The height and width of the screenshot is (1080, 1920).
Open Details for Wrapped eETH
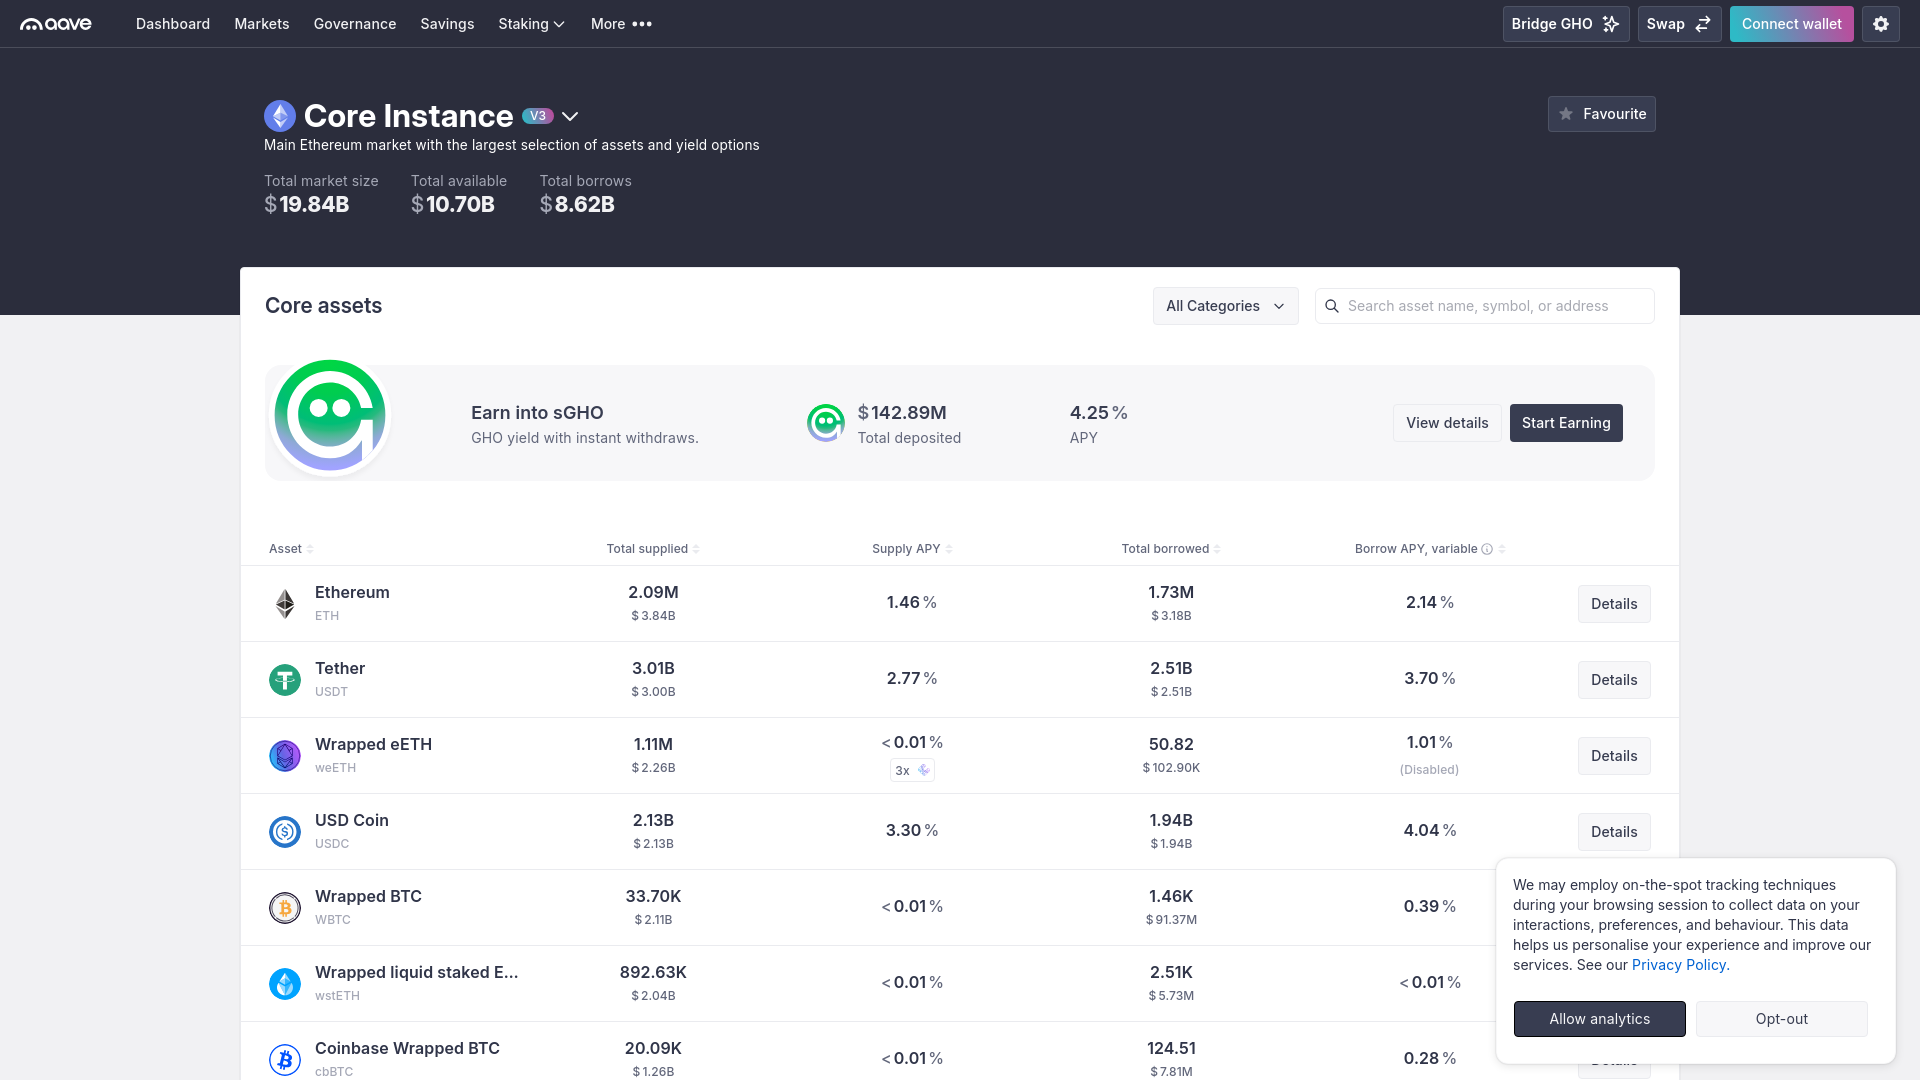(x=1614, y=756)
